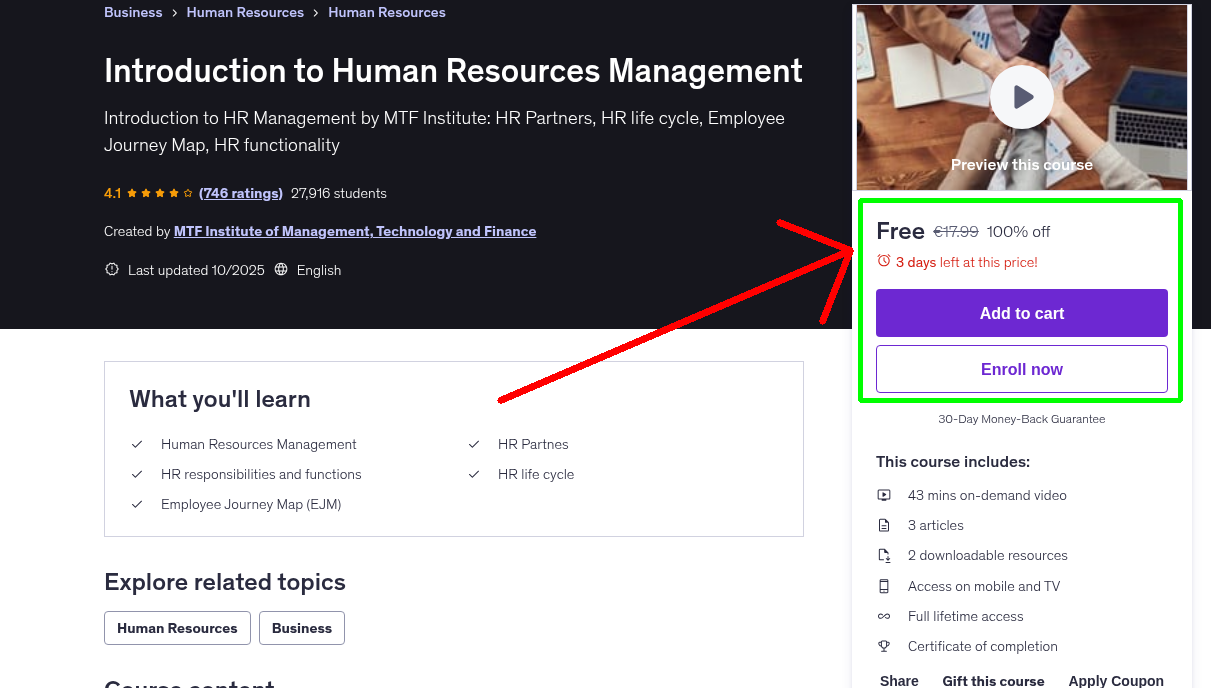Click the mobile and TV access icon
Image resolution: width=1211 pixels, height=688 pixels.
884,586
